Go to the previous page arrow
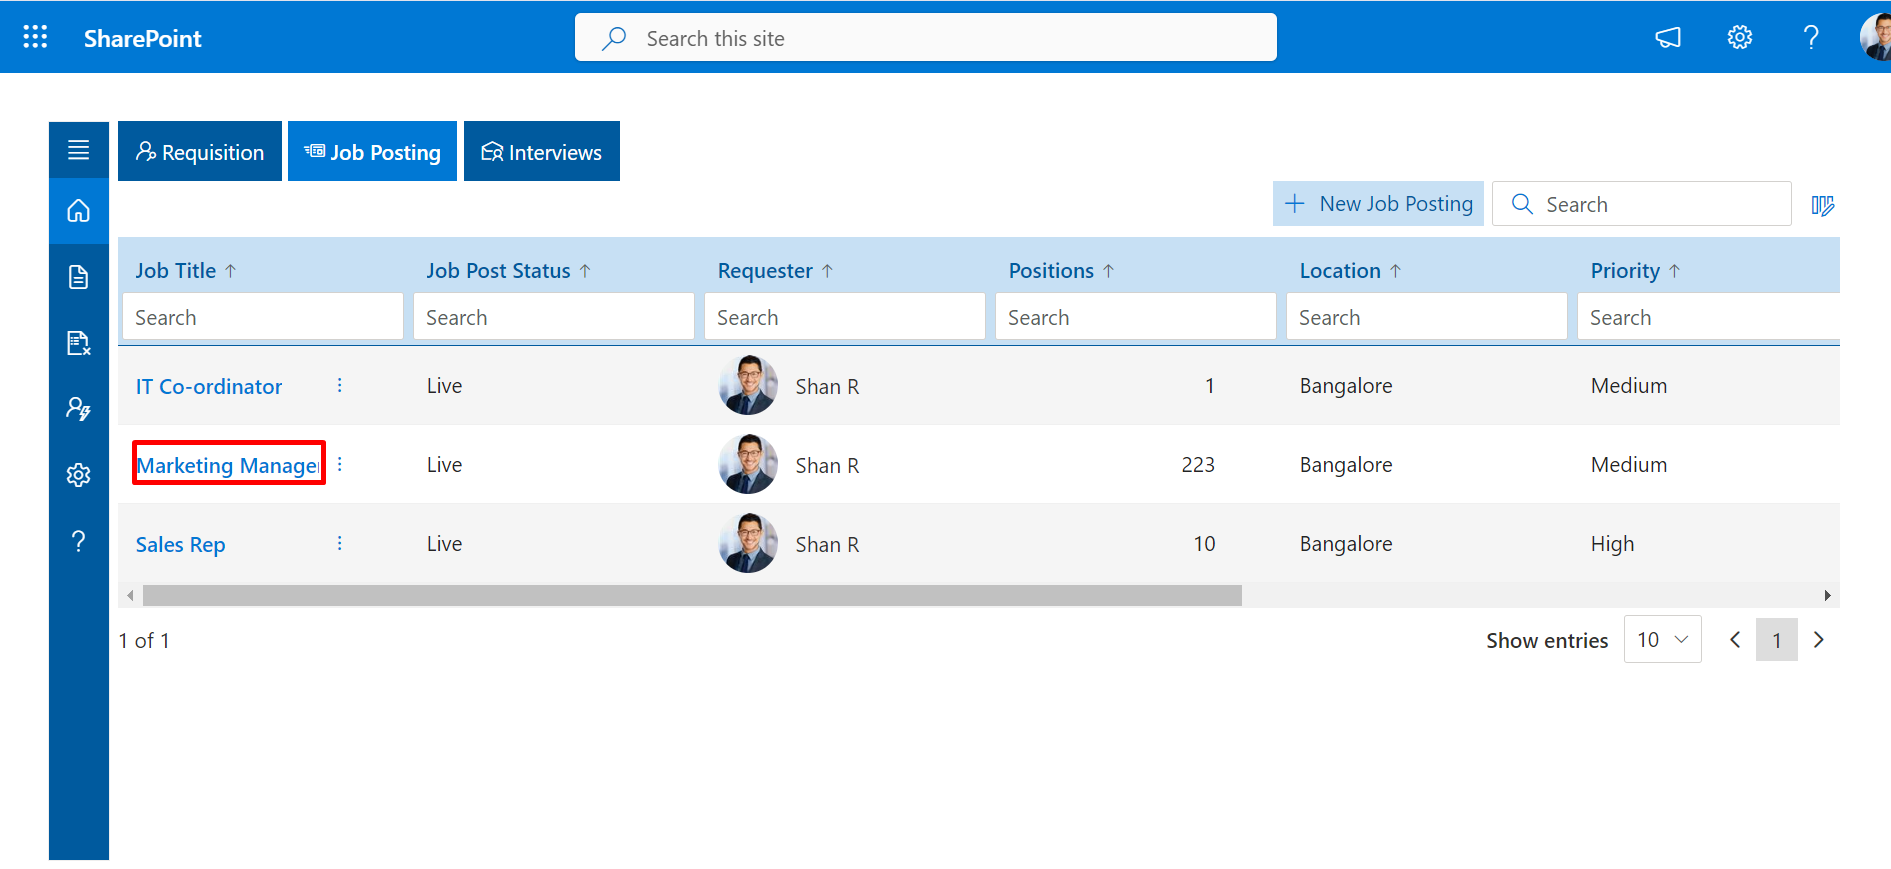 (x=1735, y=640)
